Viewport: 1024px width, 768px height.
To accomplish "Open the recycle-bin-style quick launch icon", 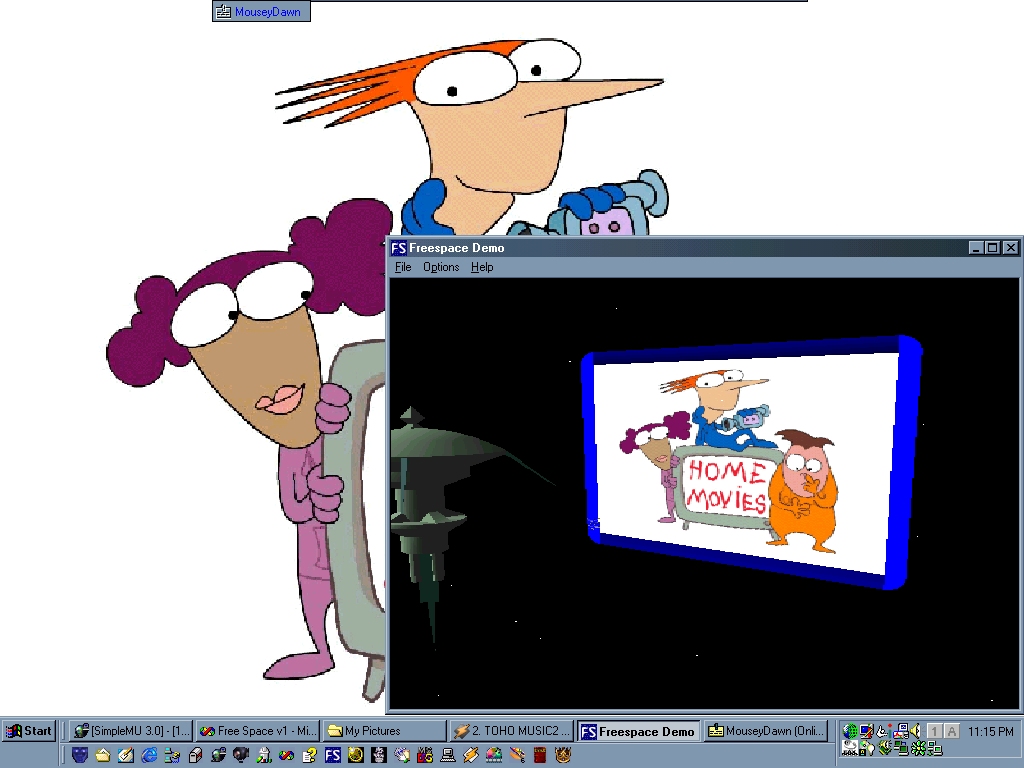I will 264,755.
